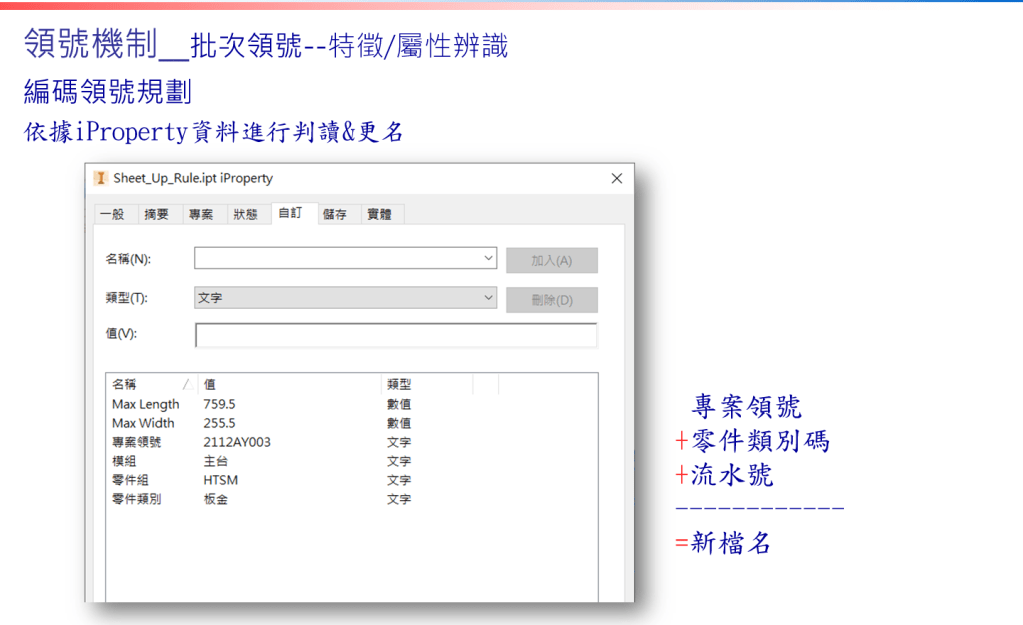Click the Inventor icon in the dialog title bar
This screenshot has height=625, width=1023.
pos(101,178)
